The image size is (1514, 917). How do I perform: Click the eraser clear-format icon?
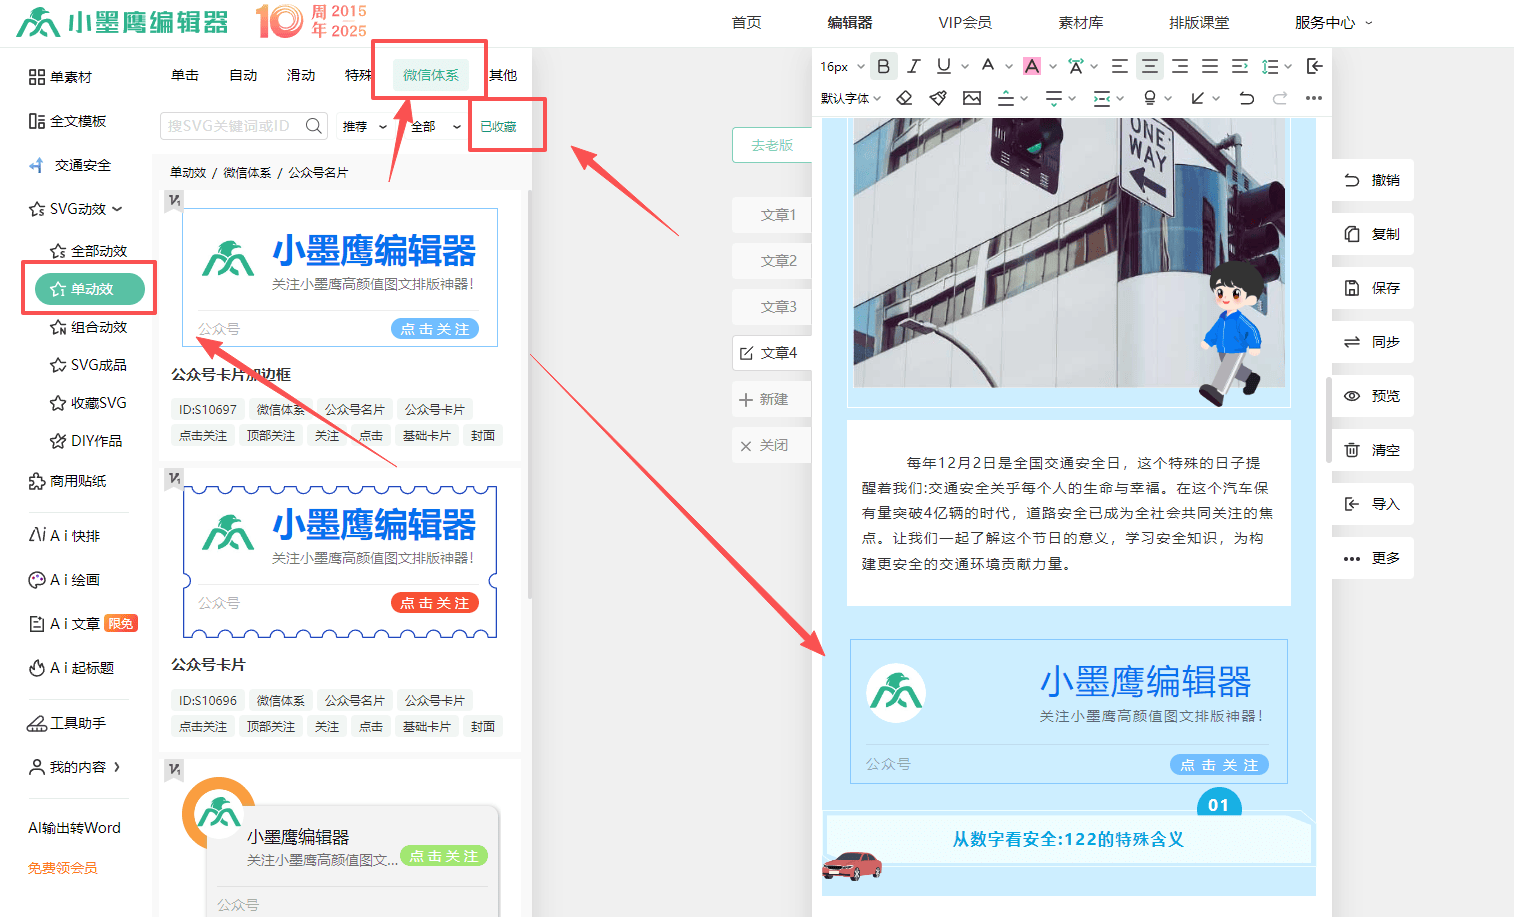(904, 98)
